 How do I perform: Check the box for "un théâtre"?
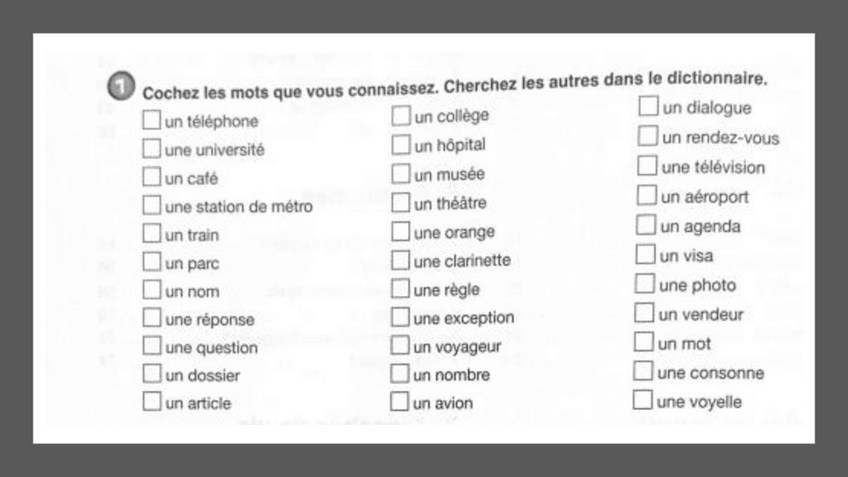pos(400,203)
